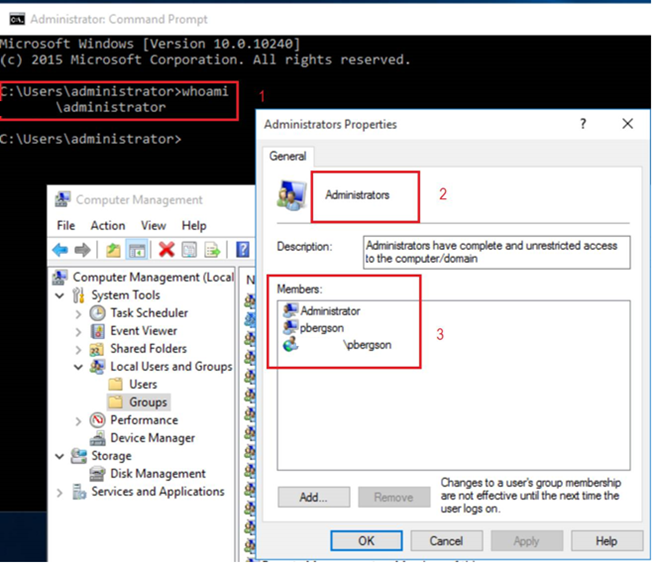Image resolution: width=654 pixels, height=563 pixels.
Task: Select Event Viewer in the tree
Action: pyautogui.click(x=143, y=331)
